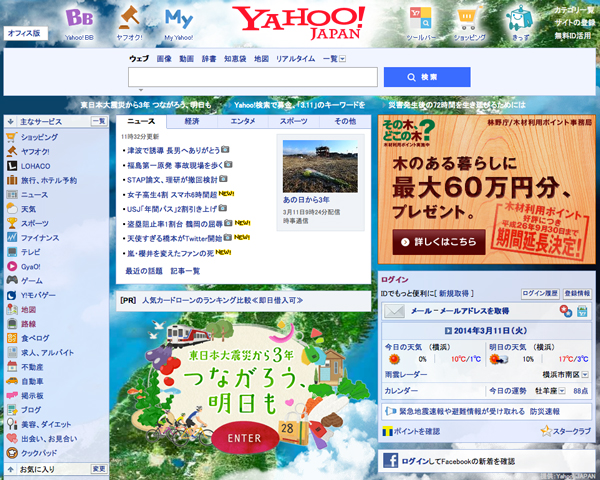Screen dimensions: 600x480
Task: Click the スポーツ trophy icon
Action: (12, 223)
